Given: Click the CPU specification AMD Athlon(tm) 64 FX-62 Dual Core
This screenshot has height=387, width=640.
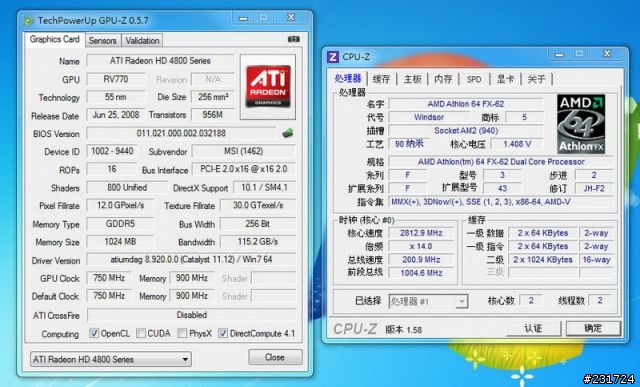Looking at the screenshot, I should (x=501, y=162).
